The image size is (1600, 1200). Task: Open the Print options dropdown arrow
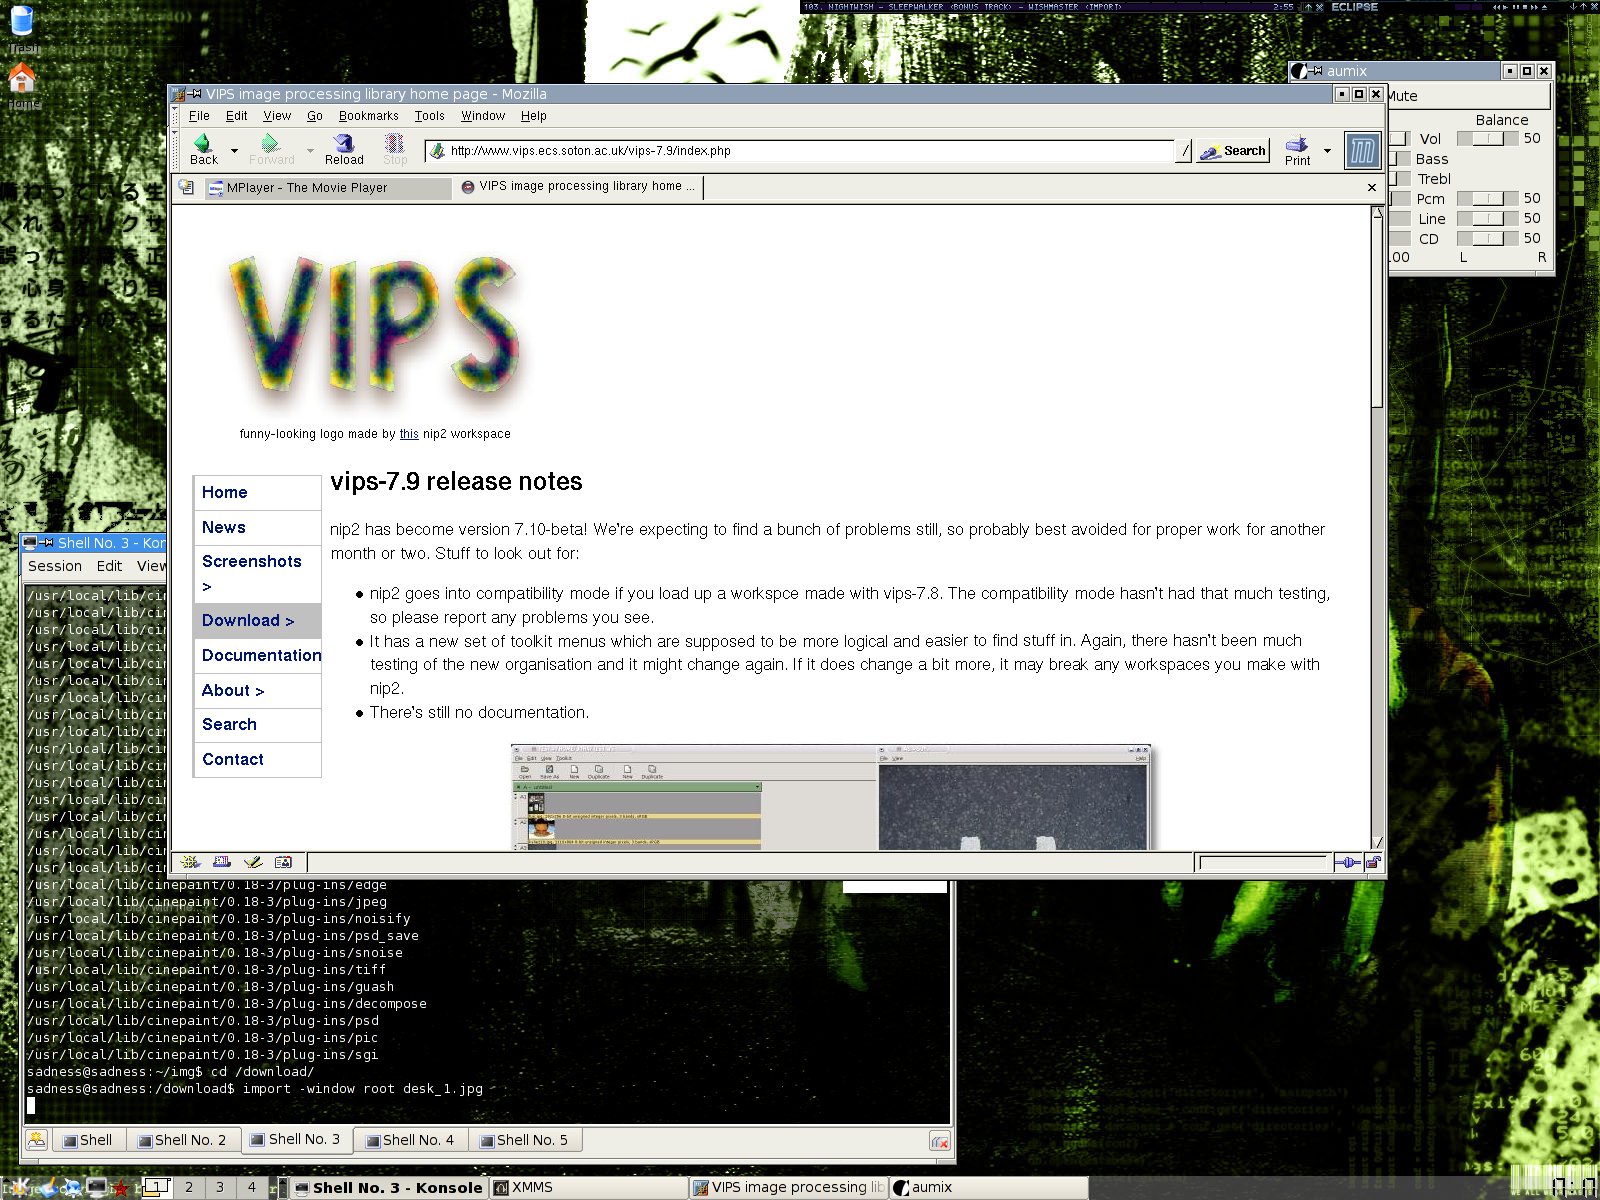[1327, 151]
